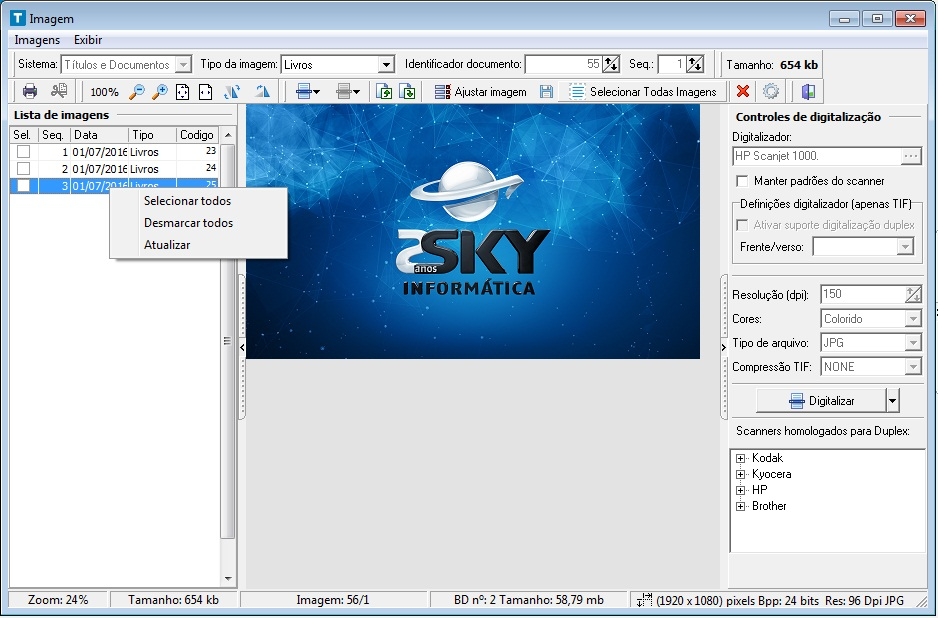Expand the Kodak tree node
Screen dimensions: 938x618
(x=741, y=459)
